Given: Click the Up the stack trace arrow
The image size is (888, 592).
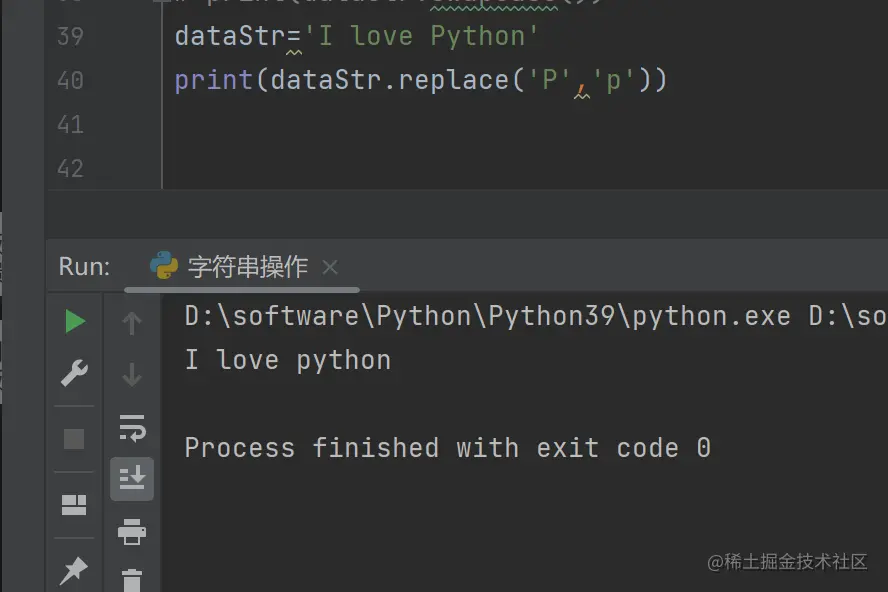Looking at the screenshot, I should tap(132, 323).
